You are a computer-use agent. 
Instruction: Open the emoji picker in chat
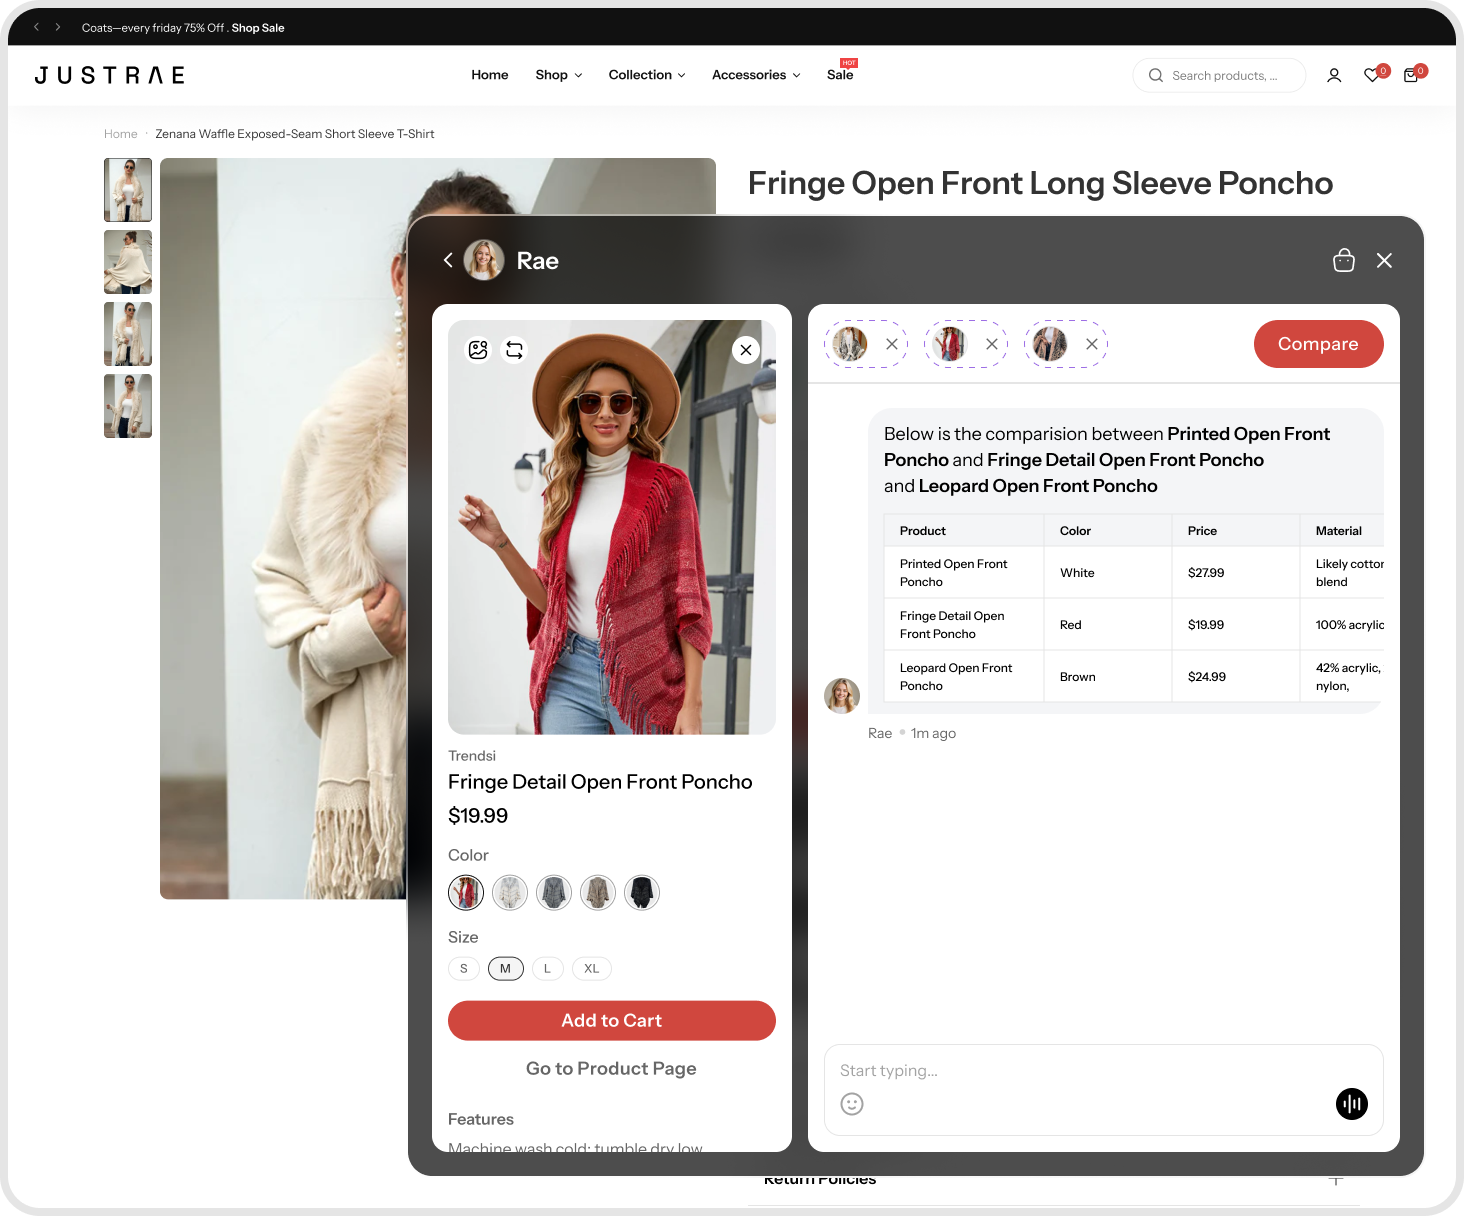(x=852, y=1104)
